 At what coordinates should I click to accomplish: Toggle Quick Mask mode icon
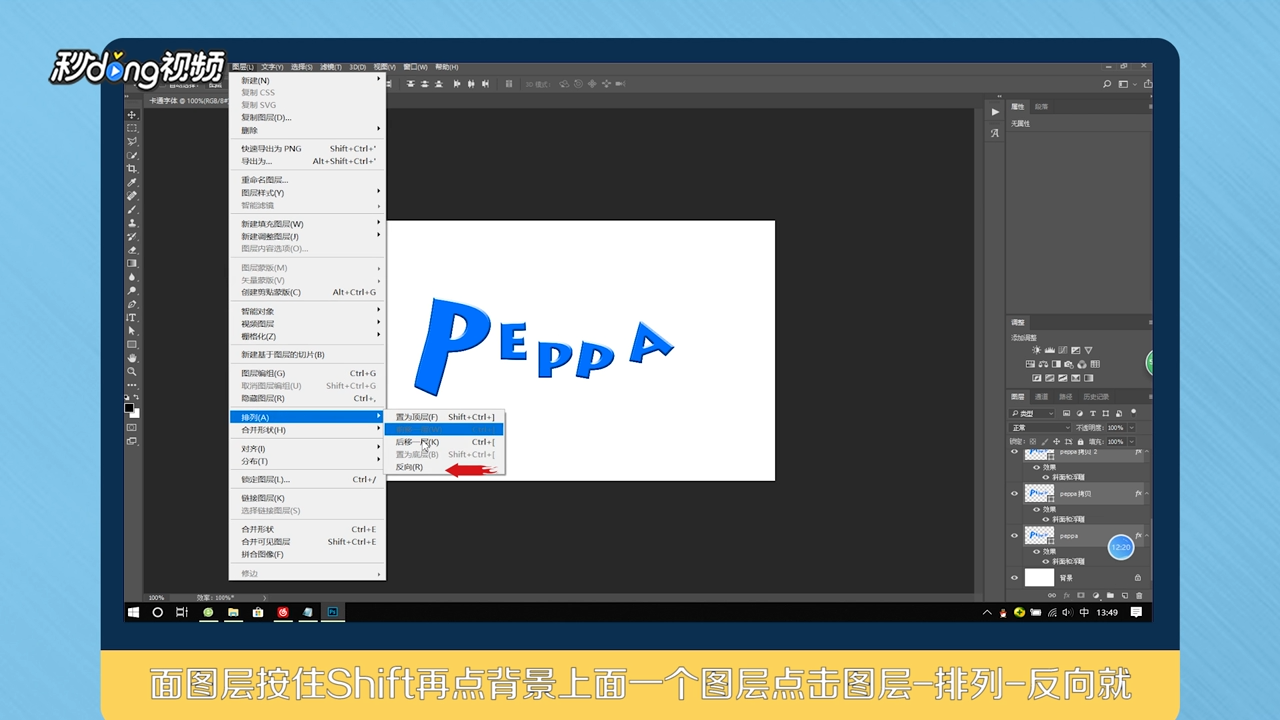pos(131,428)
